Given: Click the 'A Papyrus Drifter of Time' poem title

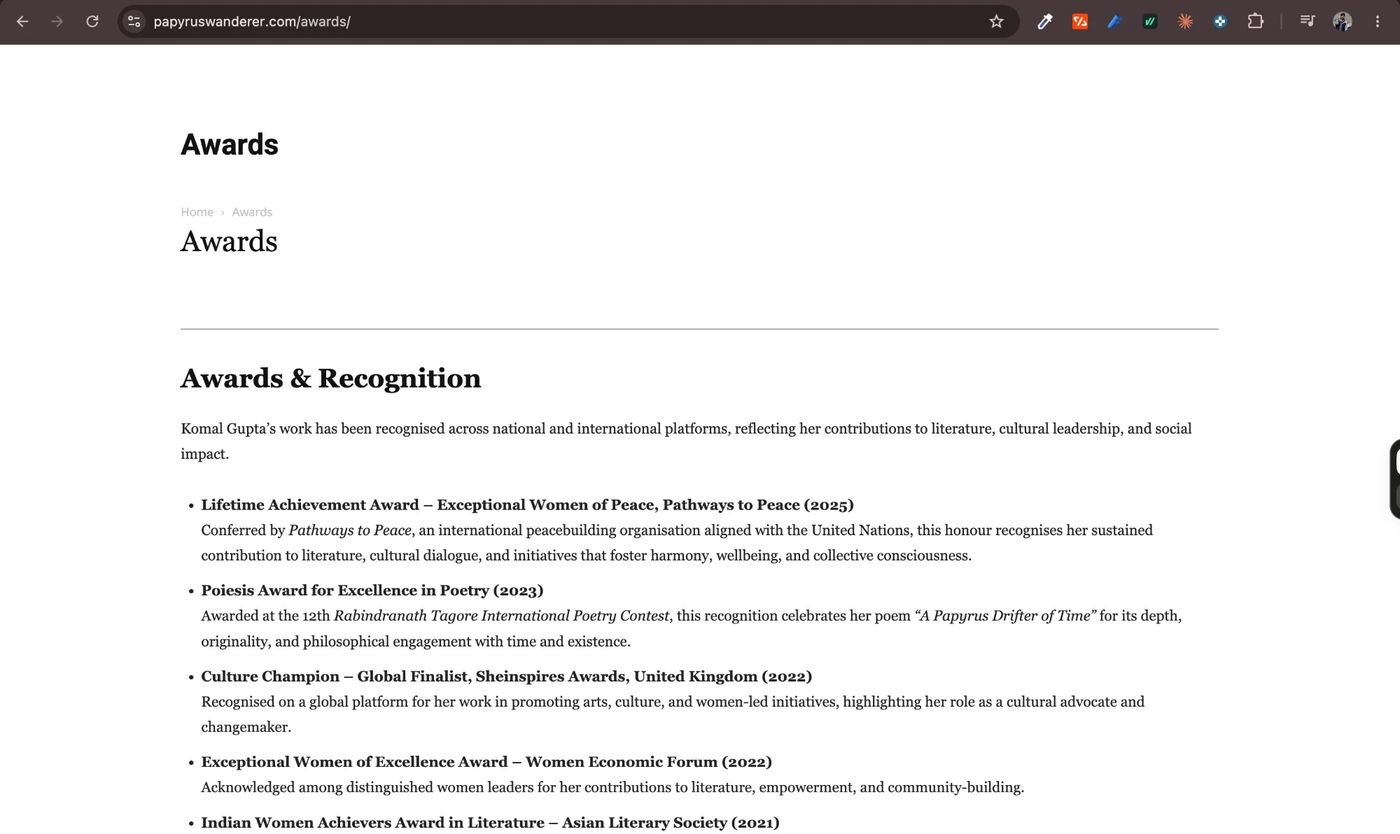Looking at the screenshot, I should pyautogui.click(x=1005, y=616).
